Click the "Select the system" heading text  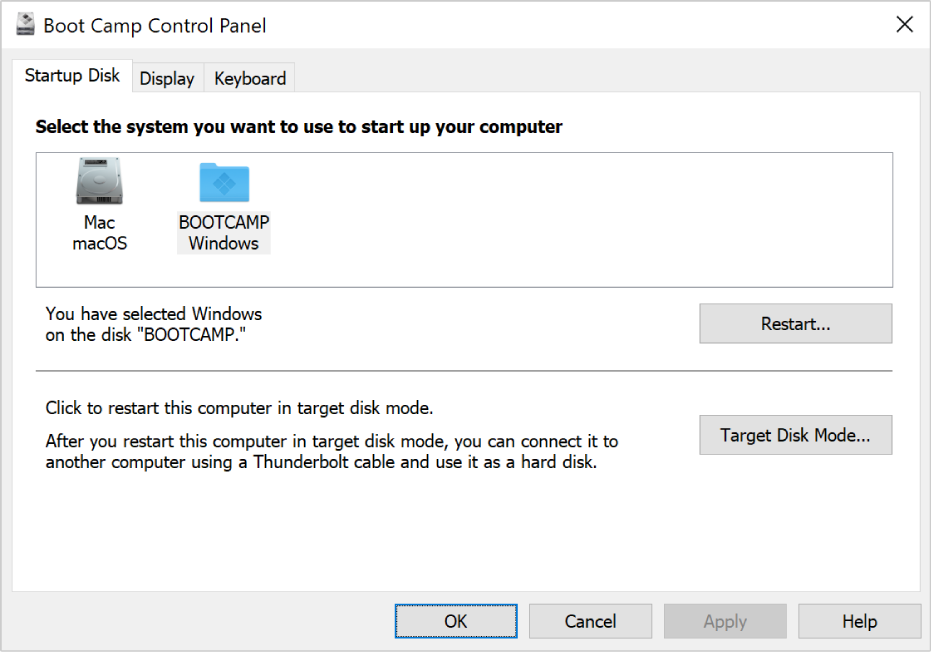click(x=299, y=127)
